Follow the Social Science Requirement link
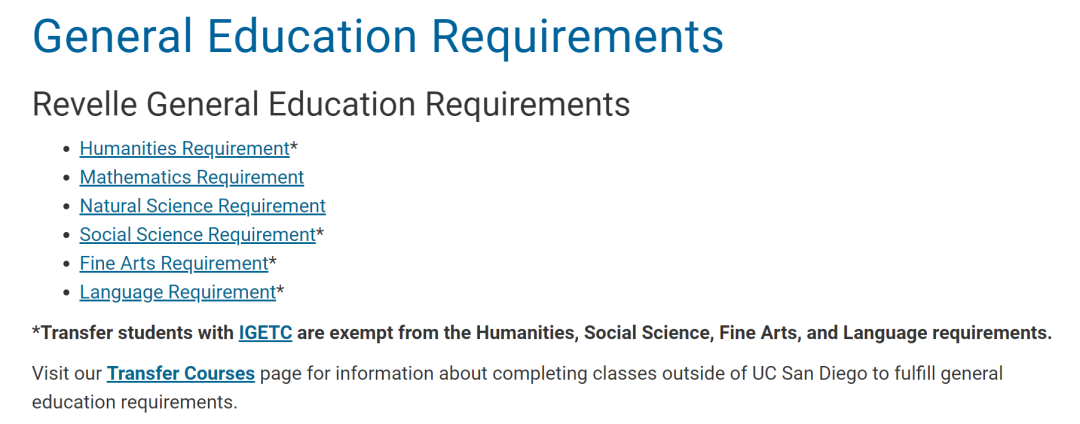Image resolution: width=1080 pixels, height=424 pixels. 198,235
